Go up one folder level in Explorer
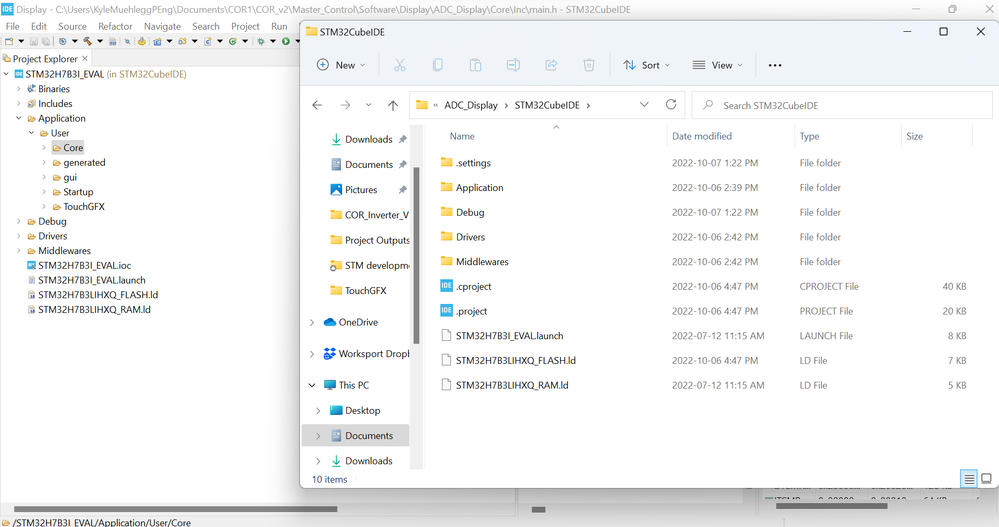The height and width of the screenshot is (527, 999). pos(393,105)
